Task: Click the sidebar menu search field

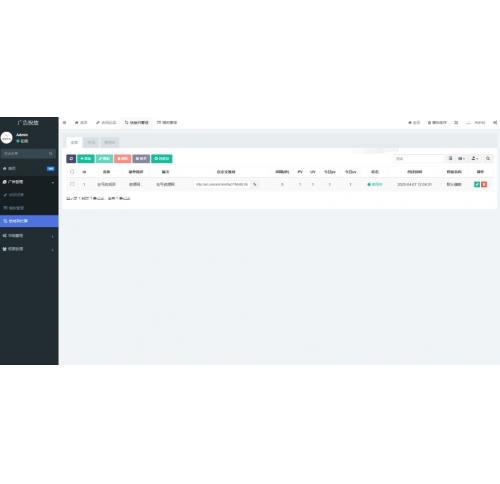Action: 28,153
